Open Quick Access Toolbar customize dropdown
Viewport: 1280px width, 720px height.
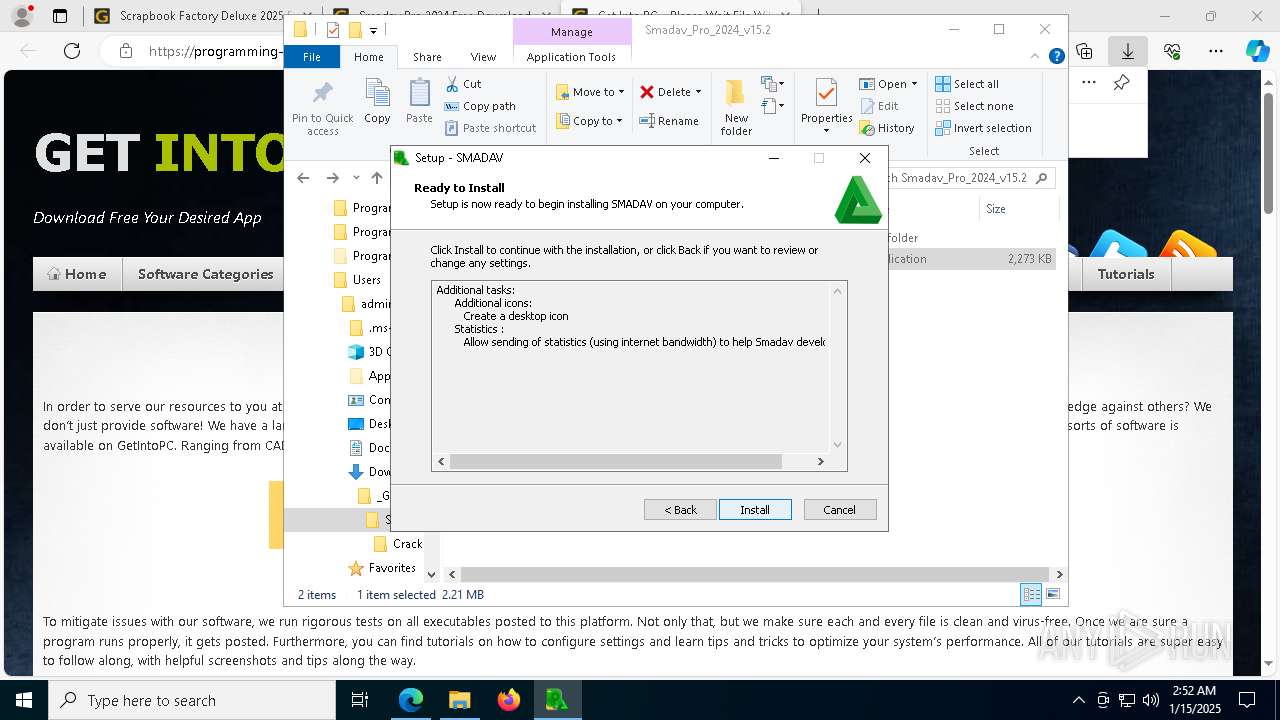click(x=374, y=31)
